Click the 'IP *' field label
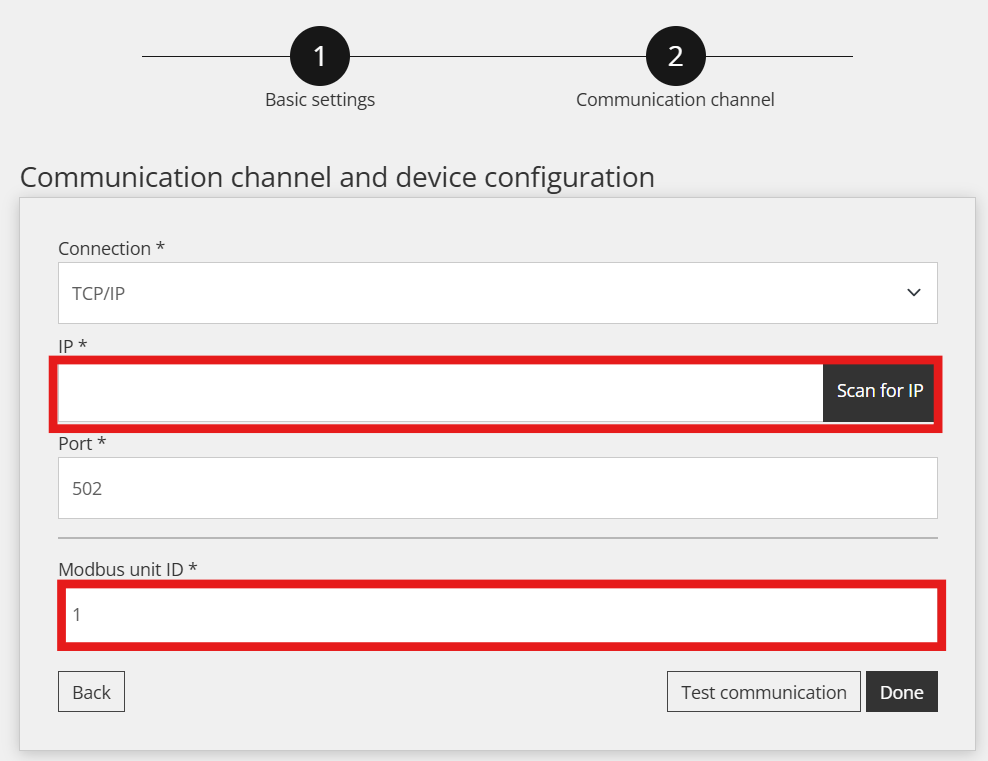The height and width of the screenshot is (761, 988). [x=72, y=346]
